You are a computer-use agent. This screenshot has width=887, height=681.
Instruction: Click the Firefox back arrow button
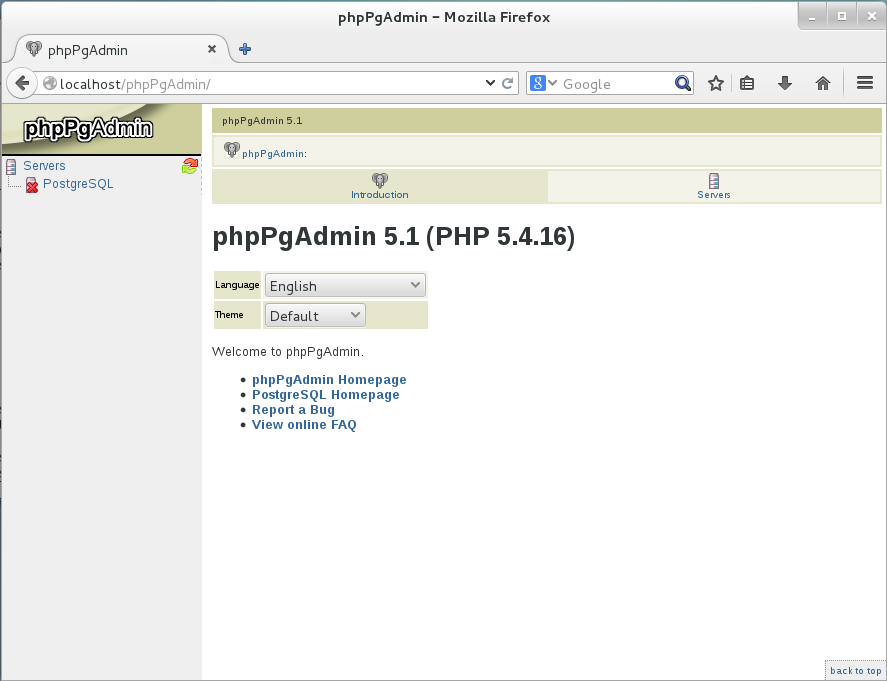22,84
